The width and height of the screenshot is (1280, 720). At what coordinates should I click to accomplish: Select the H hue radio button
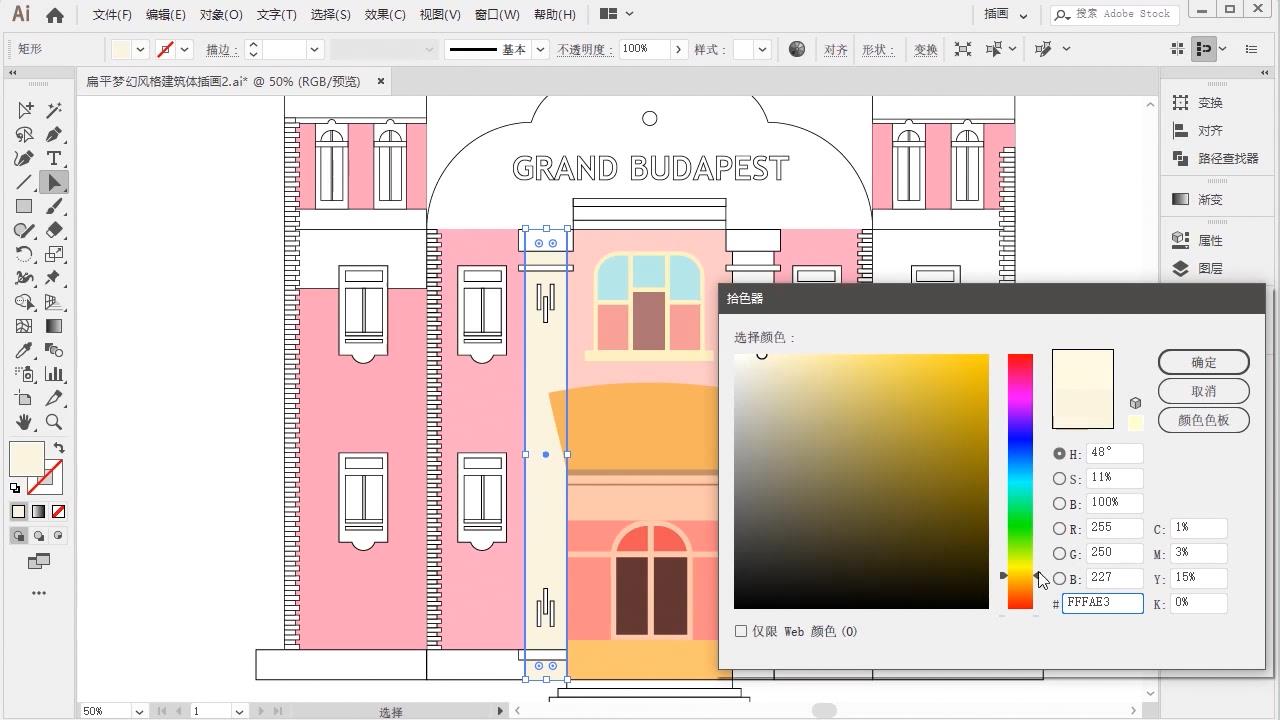click(x=1059, y=453)
